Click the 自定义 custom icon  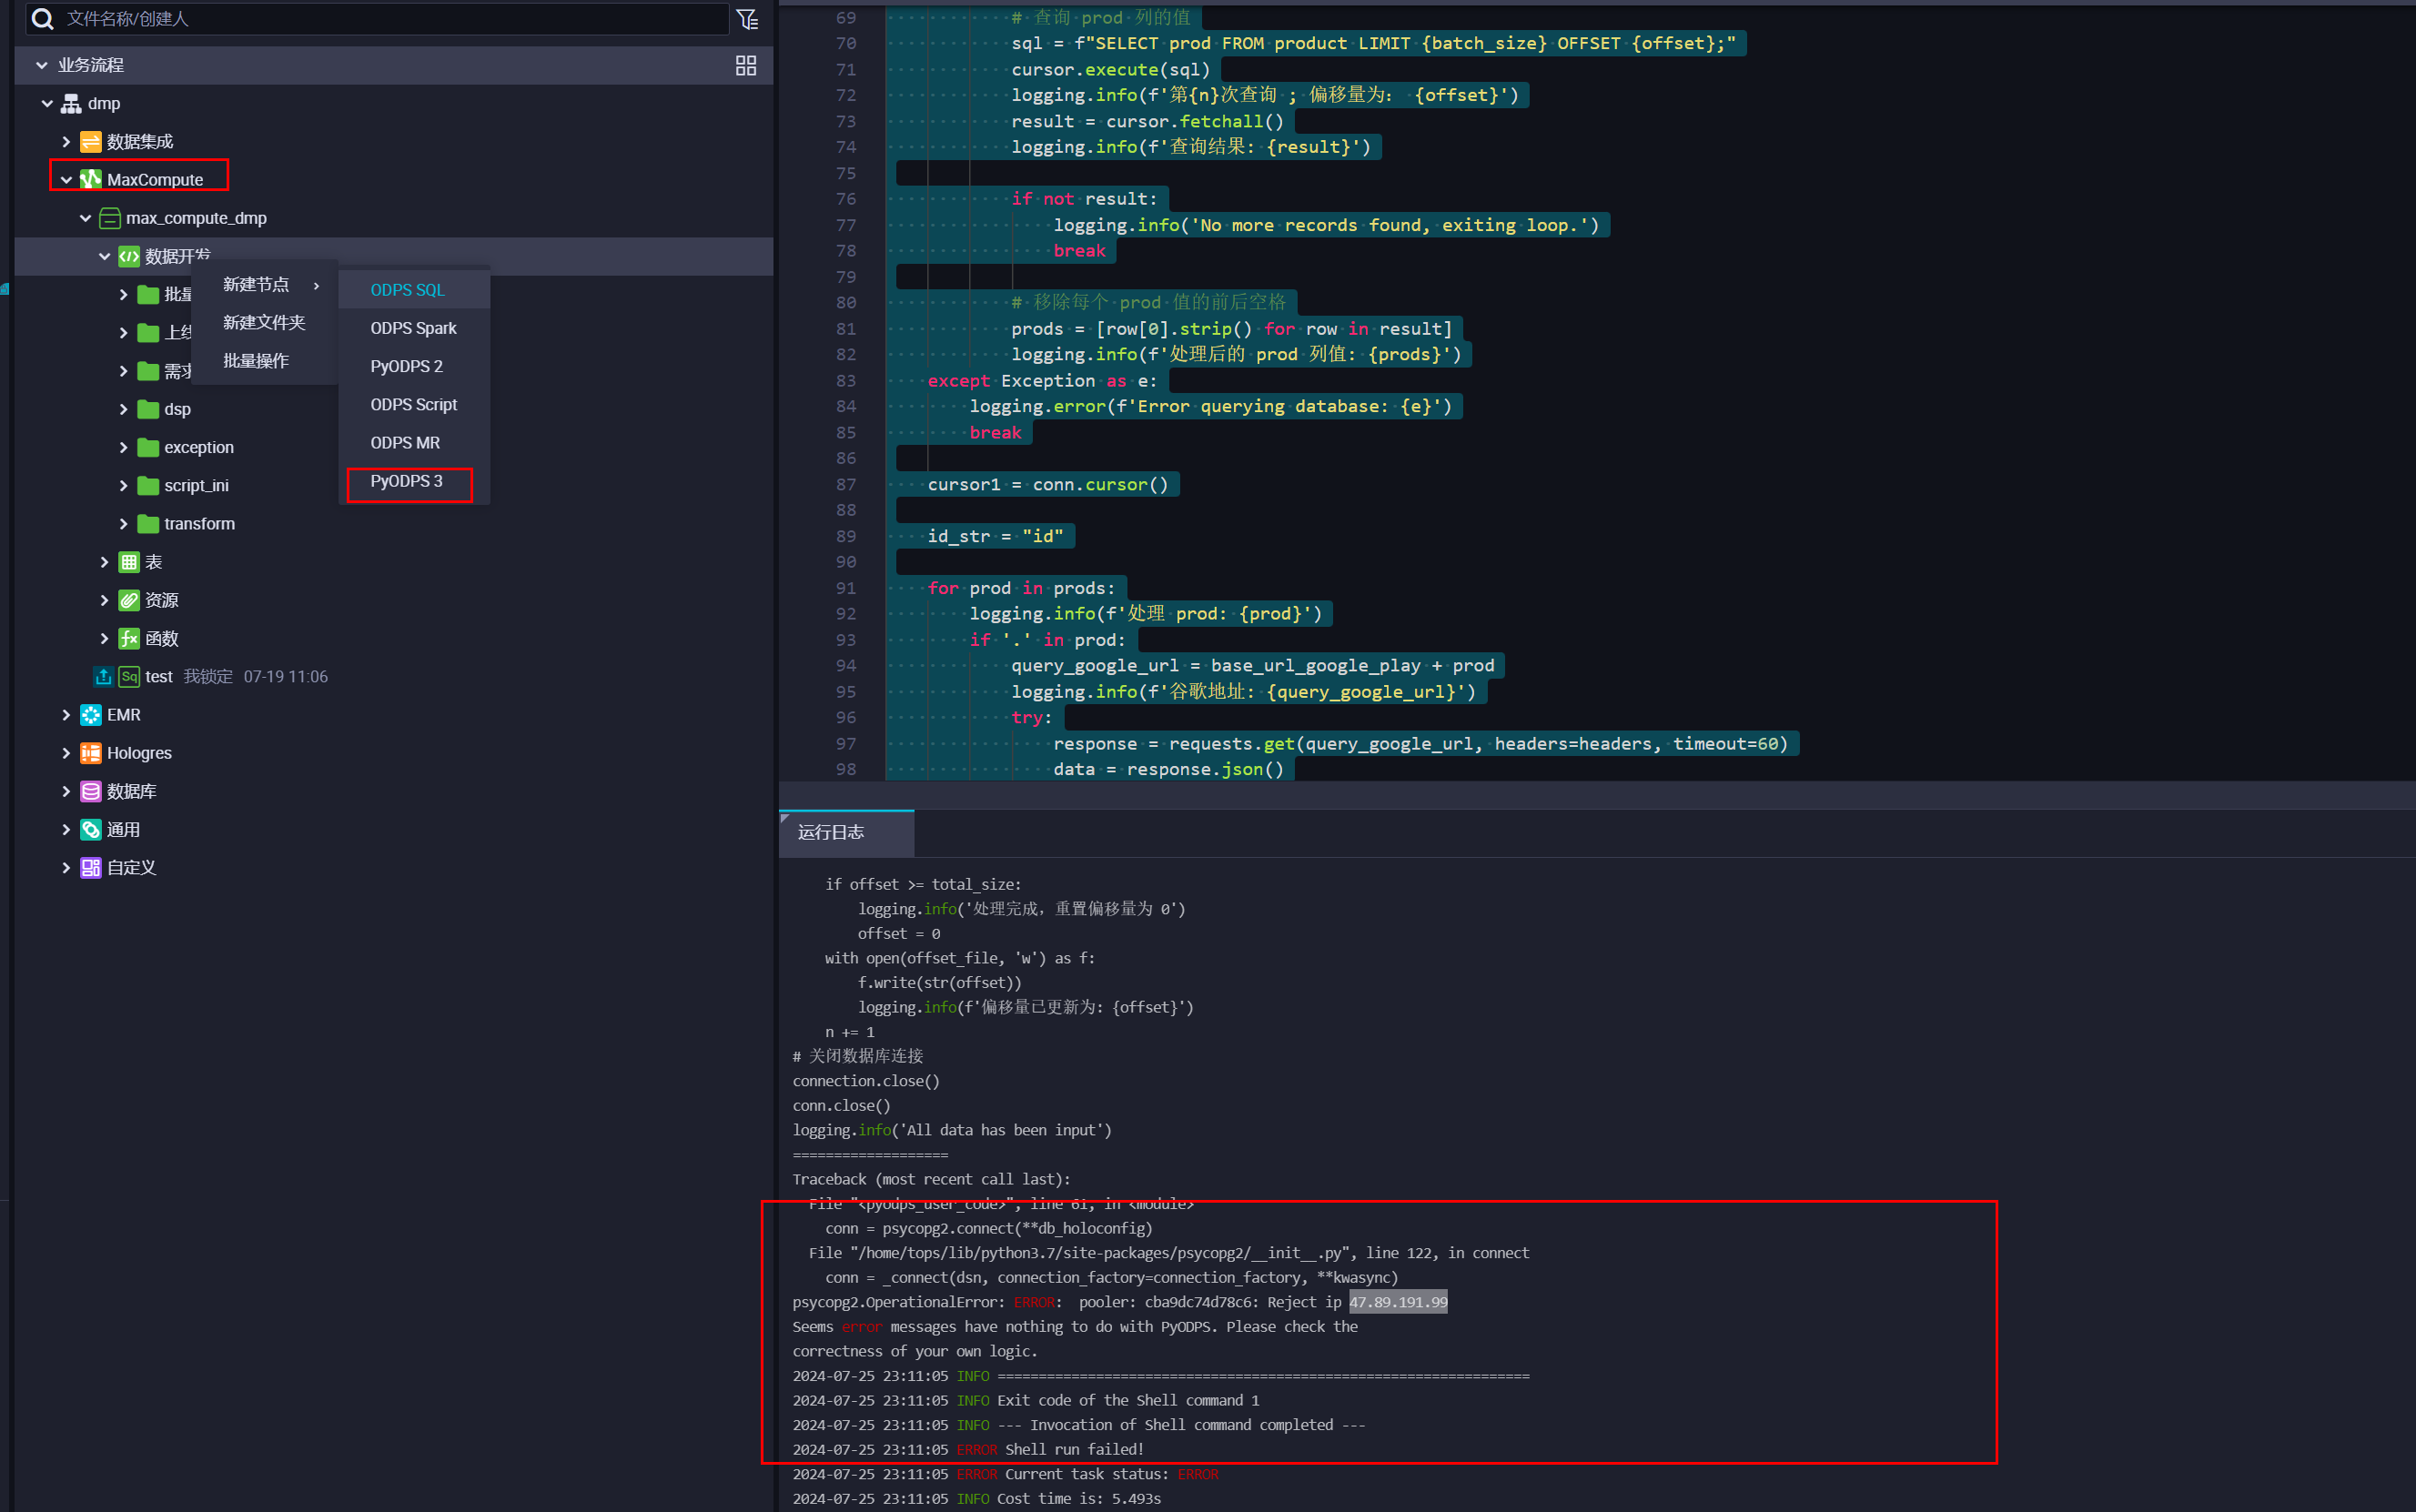tap(90, 868)
